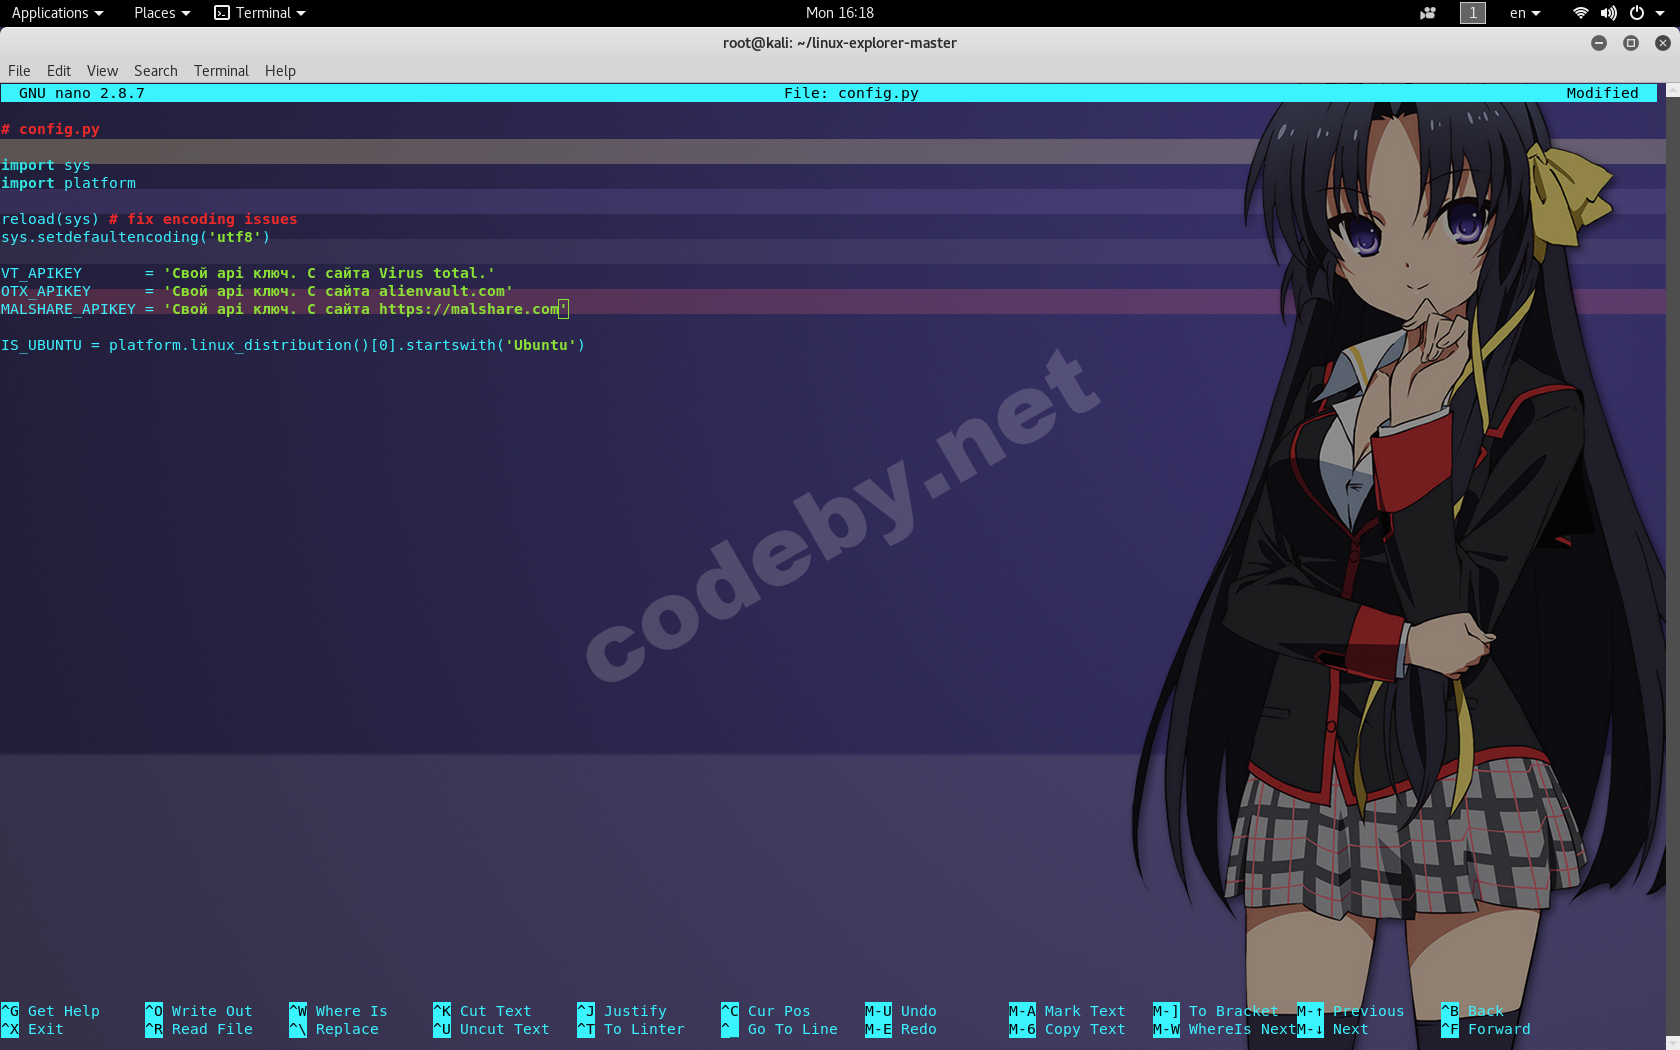Open the View menu
The width and height of the screenshot is (1680, 1050).
[x=102, y=71]
